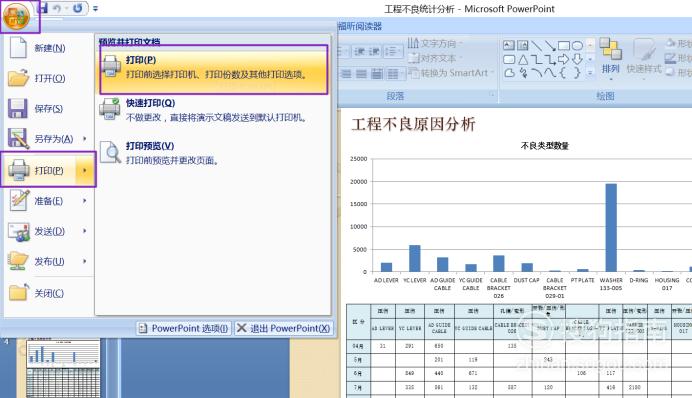This screenshot has height=398, width=692.
Task: Click the Redo icon in quick access toolbar
Action: coord(77,8)
